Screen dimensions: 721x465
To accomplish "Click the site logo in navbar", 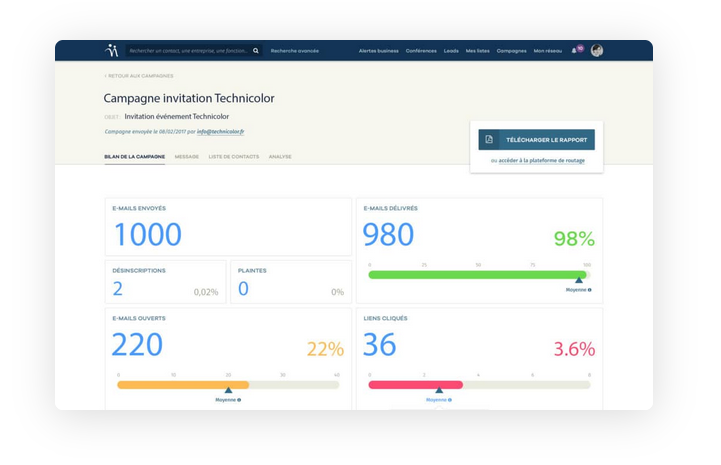I will pyautogui.click(x=112, y=50).
